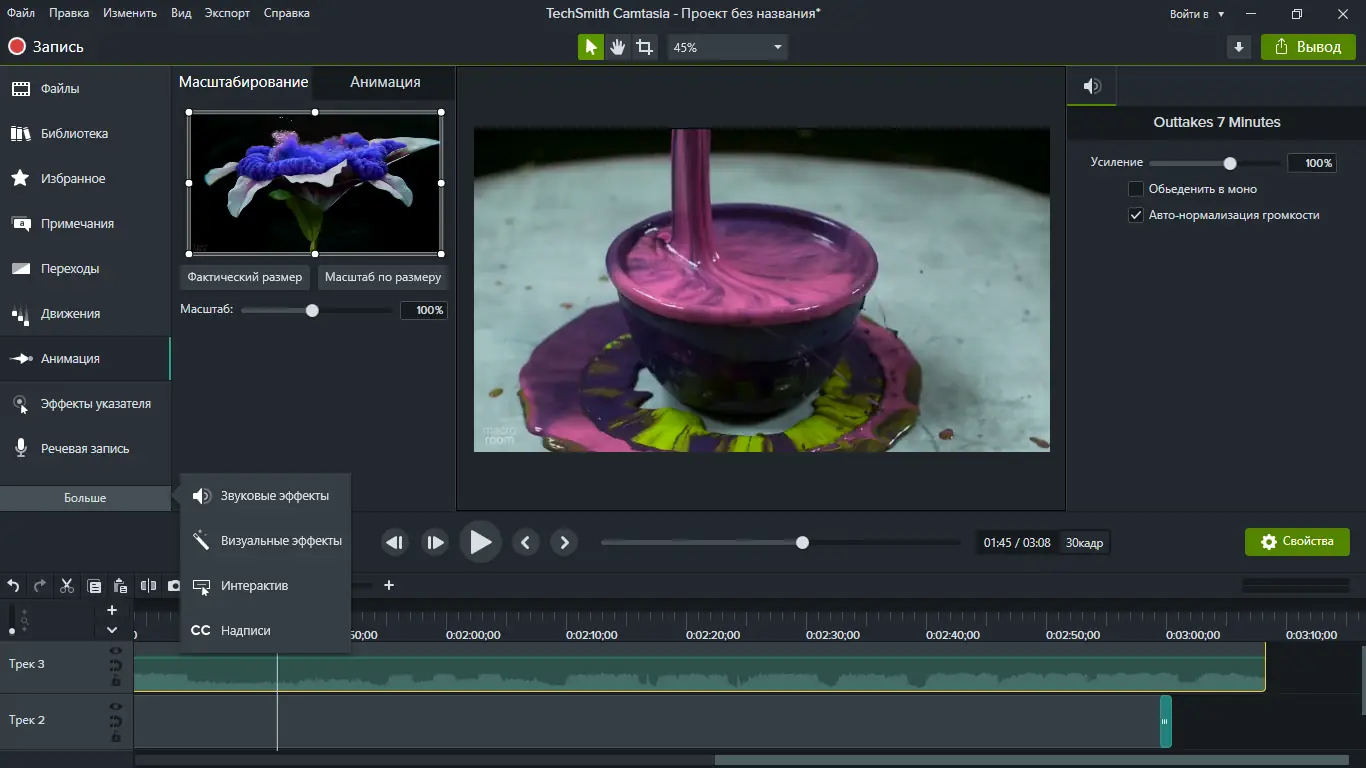
Task: Open the Библиотека panel in sidebar
Action: click(x=60, y=133)
